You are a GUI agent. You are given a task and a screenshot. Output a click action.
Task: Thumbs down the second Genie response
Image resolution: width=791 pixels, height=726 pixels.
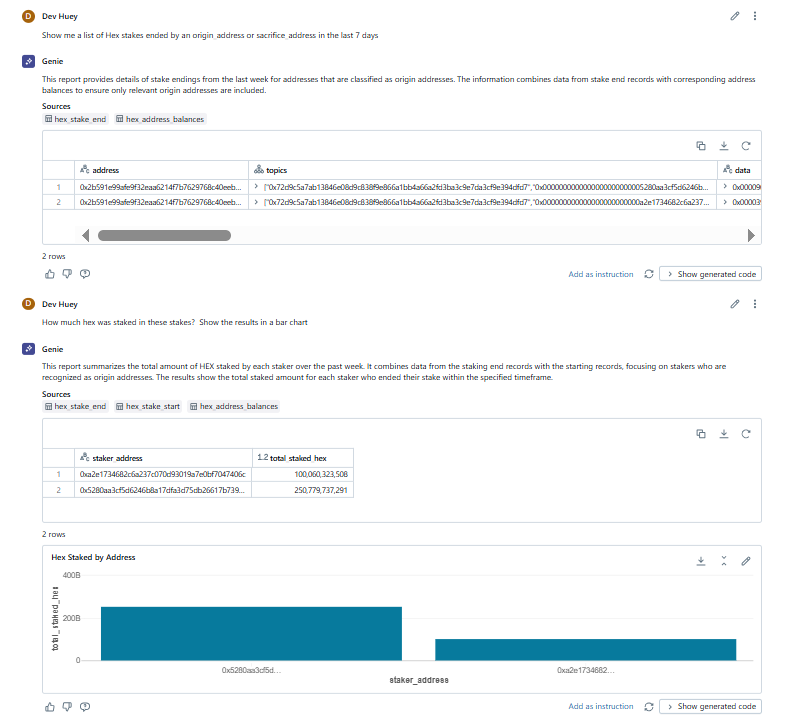point(67,707)
